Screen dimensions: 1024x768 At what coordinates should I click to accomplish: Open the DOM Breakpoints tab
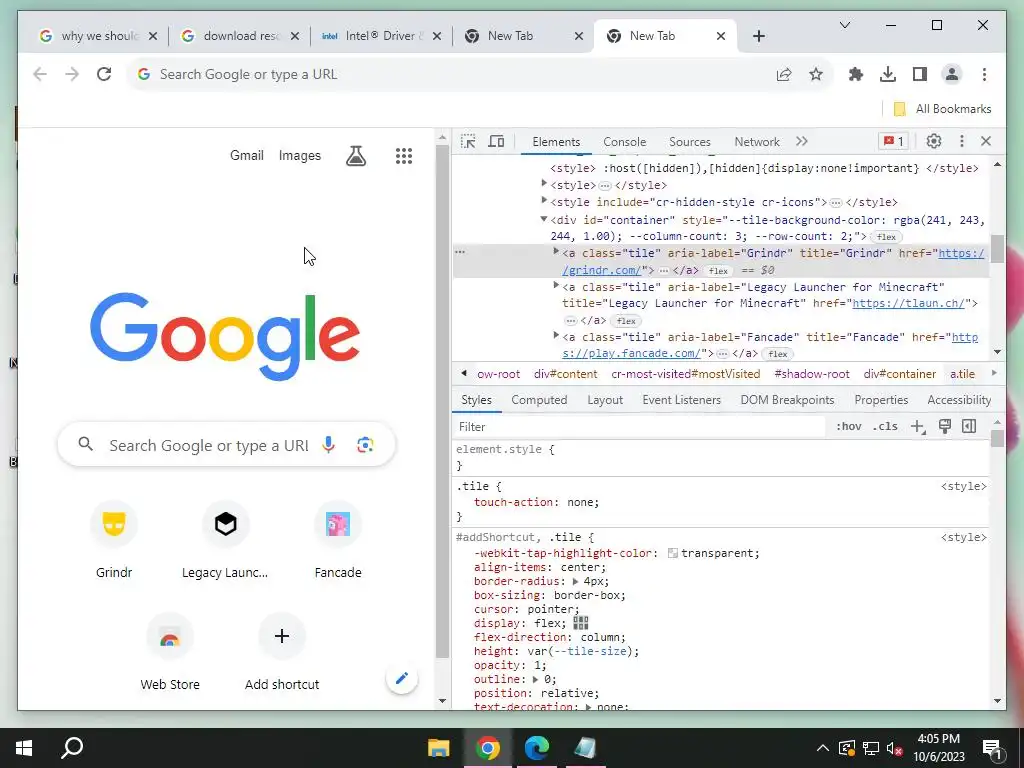pos(787,400)
